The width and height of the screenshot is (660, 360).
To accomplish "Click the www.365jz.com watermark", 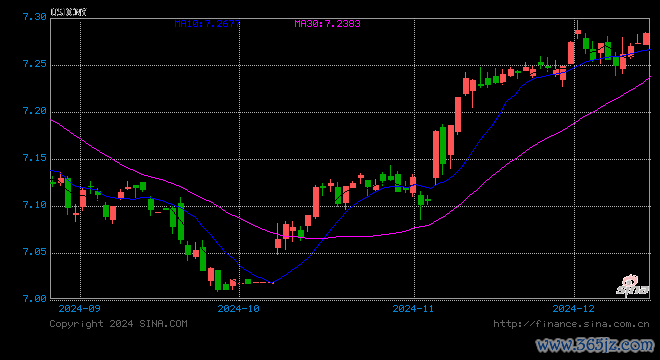I will coord(595,345).
